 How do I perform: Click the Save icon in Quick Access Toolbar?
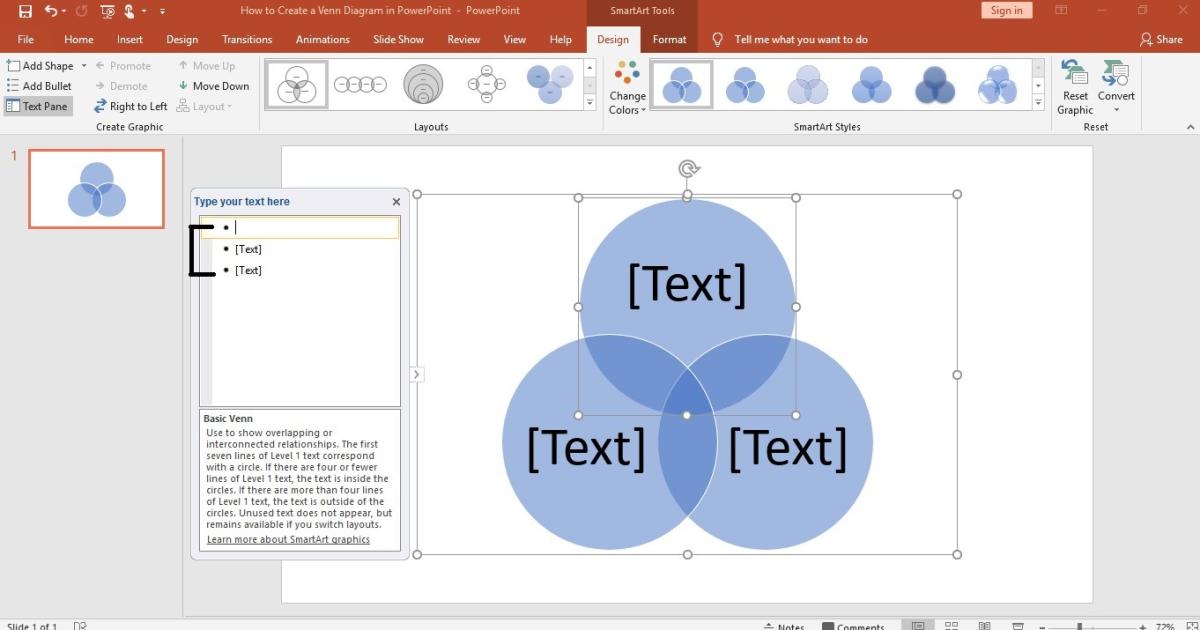(x=25, y=10)
